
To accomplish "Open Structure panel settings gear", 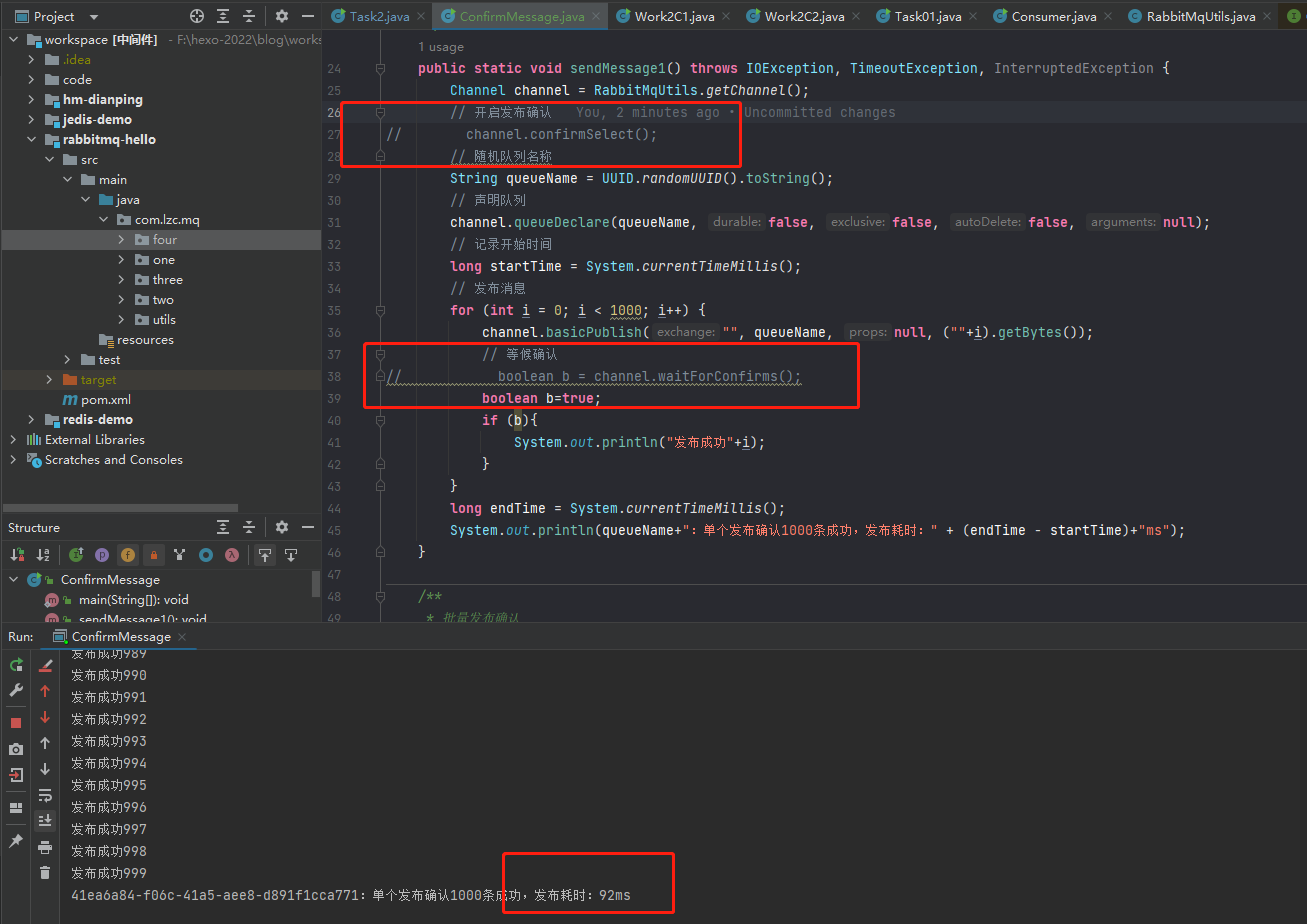I will 282,527.
